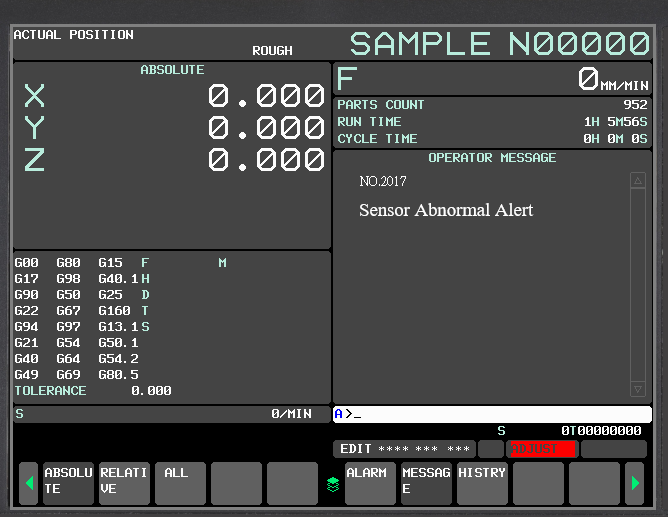Screen dimensions: 668x517
Task: Click the X axis absolute position value
Action: 266,96
